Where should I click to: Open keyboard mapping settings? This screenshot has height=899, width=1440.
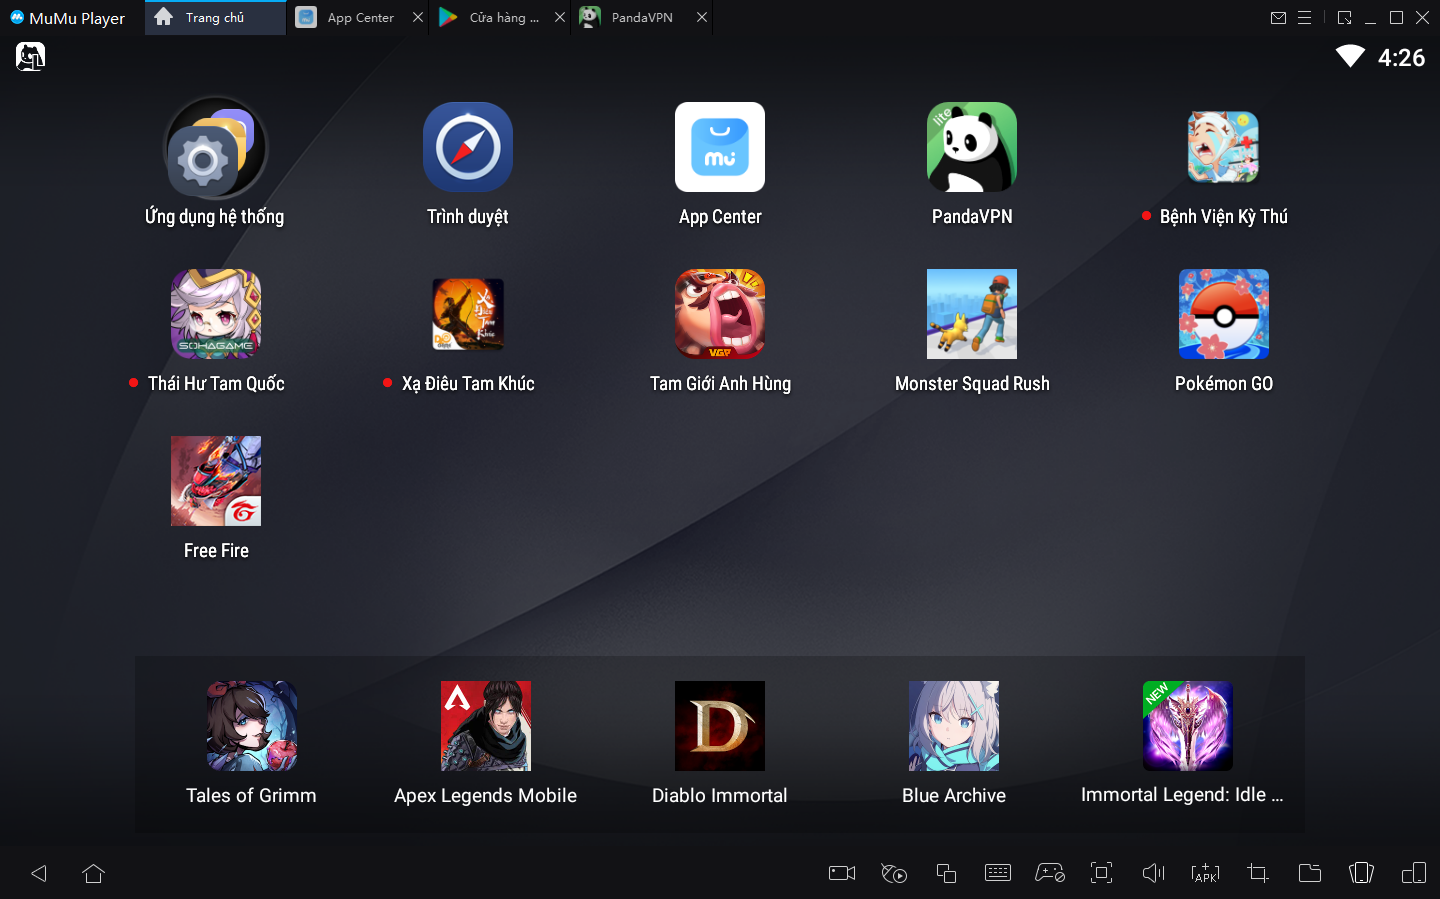998,873
